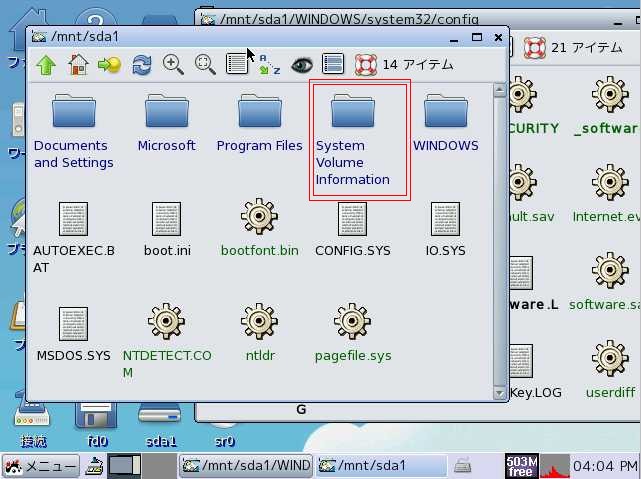Select the WINDOWS folder
Image resolution: width=641 pixels, height=479 pixels.
coord(445,123)
